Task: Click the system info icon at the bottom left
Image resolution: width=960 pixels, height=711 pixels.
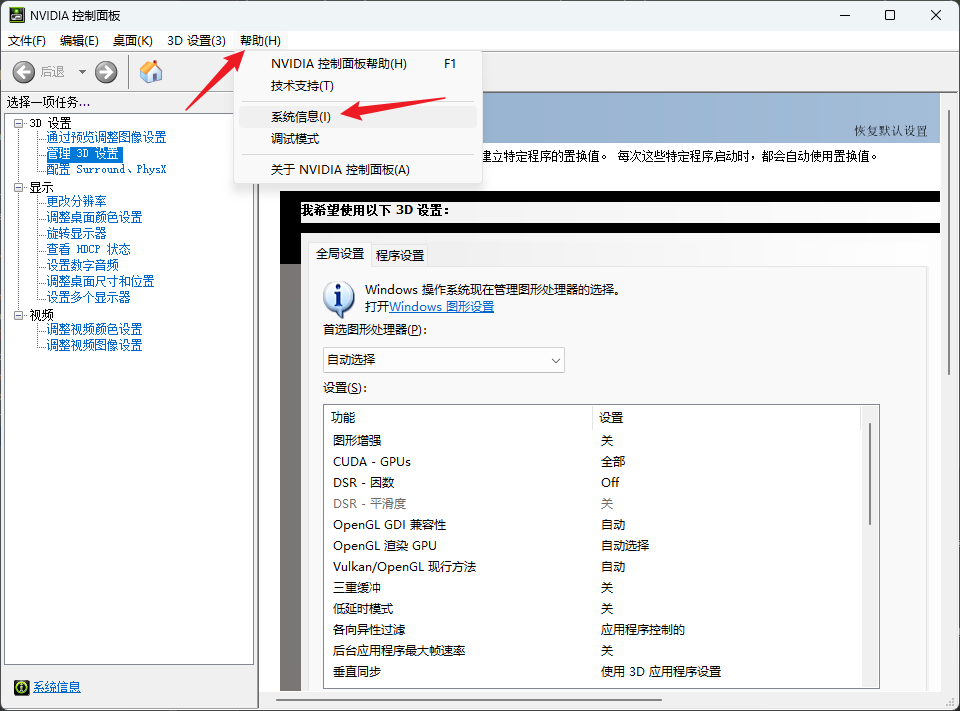Action: click(21, 687)
